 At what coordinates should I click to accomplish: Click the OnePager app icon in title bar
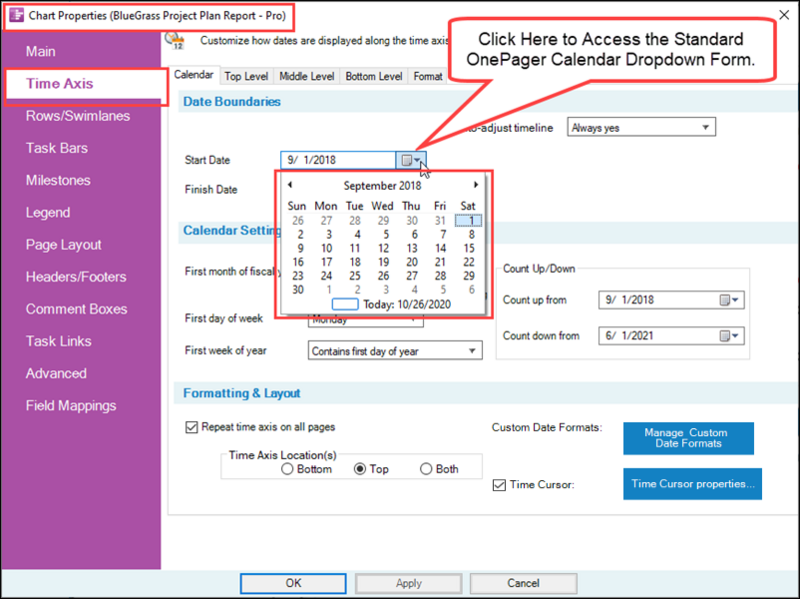pos(16,15)
